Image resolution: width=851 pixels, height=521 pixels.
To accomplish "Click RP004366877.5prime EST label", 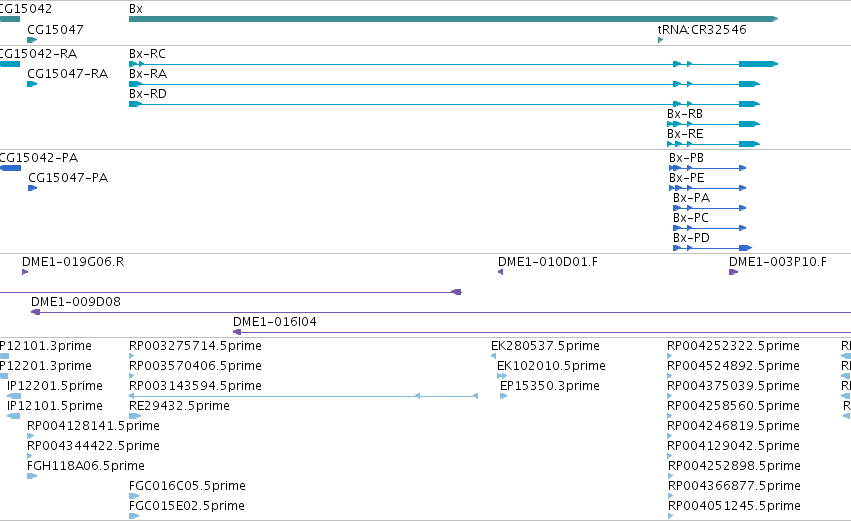I will [x=734, y=487].
